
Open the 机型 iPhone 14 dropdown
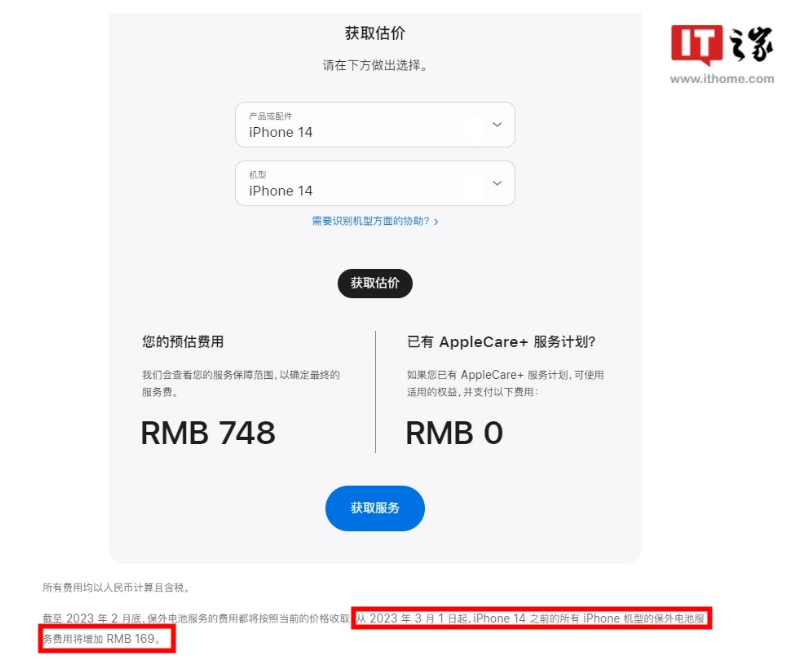[375, 183]
